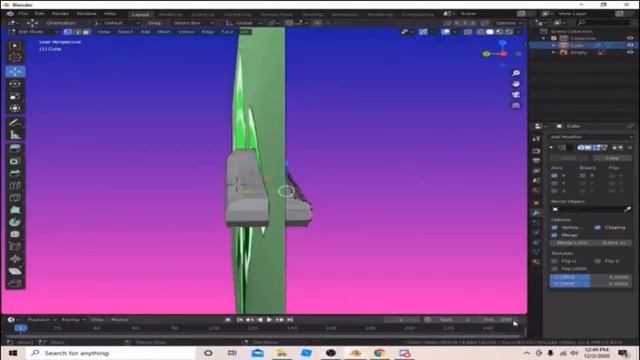Select the Edge Slide tool
Image resolution: width=640 pixels, height=360 pixels.
tap(15, 247)
